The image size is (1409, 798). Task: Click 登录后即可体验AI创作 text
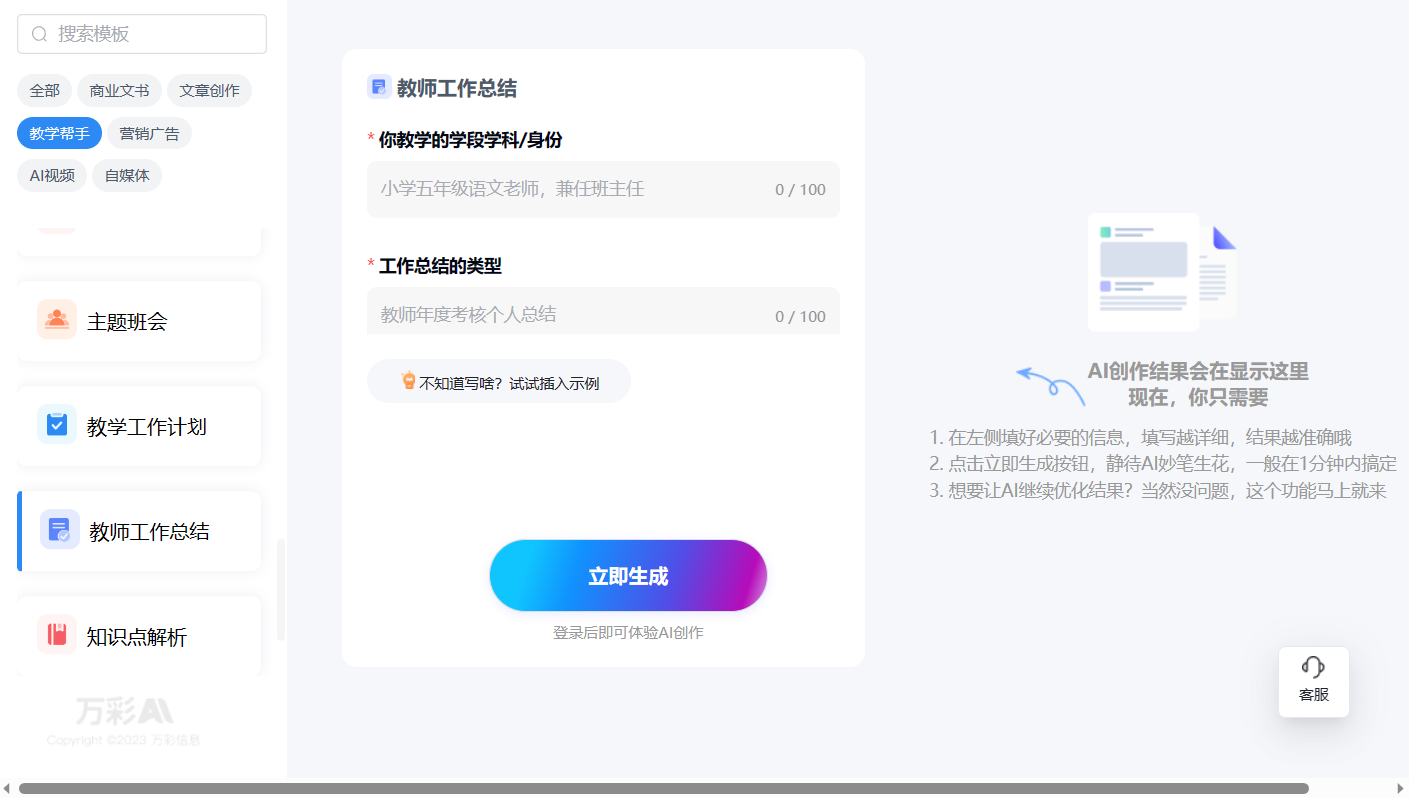click(628, 633)
